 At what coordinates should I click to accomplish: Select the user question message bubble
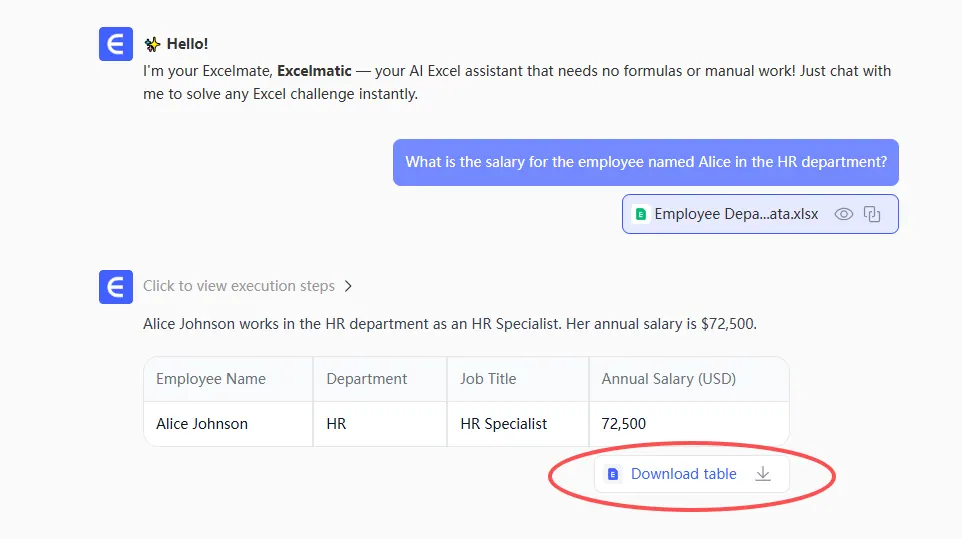[645, 162]
